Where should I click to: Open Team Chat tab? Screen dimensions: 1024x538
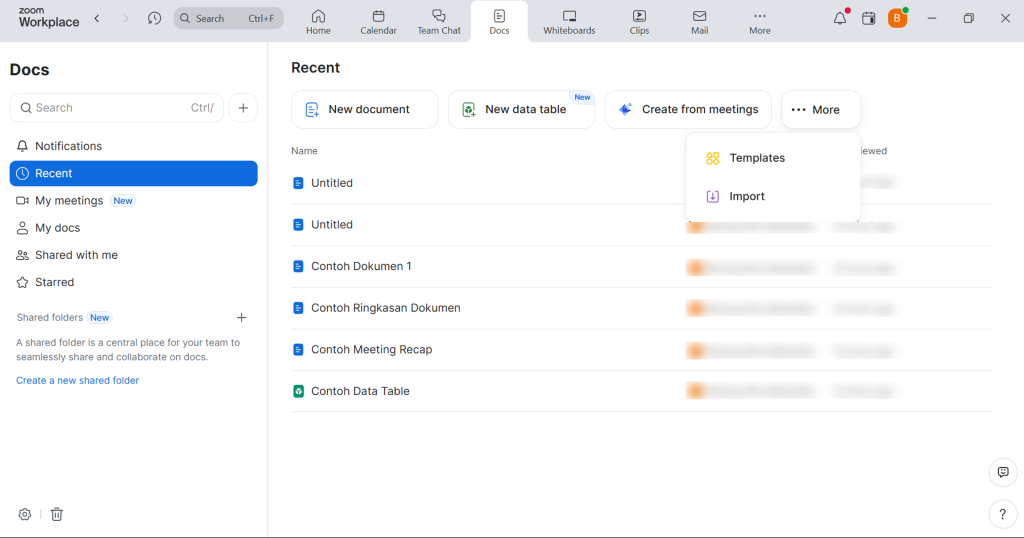[x=439, y=22]
